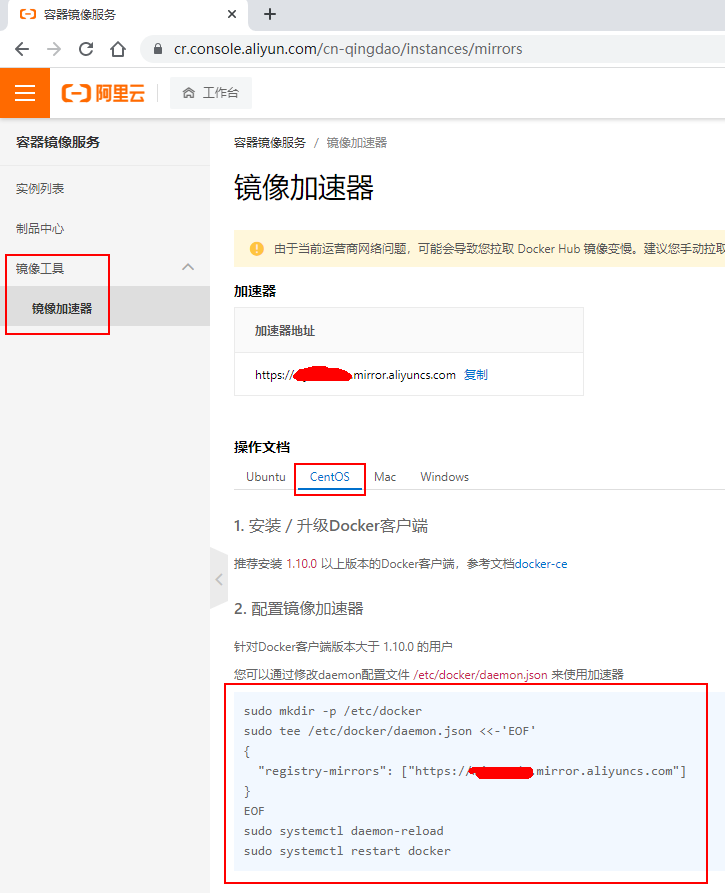This screenshot has height=893, width=725.
Task: Click 镜像加速器 breadcrumb text
Action: (357, 143)
